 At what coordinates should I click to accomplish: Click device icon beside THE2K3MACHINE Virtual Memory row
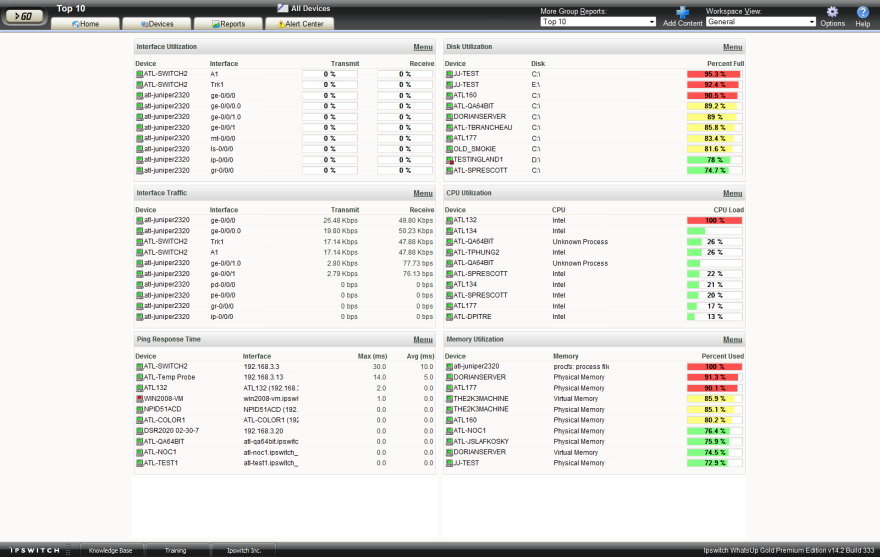pos(449,399)
